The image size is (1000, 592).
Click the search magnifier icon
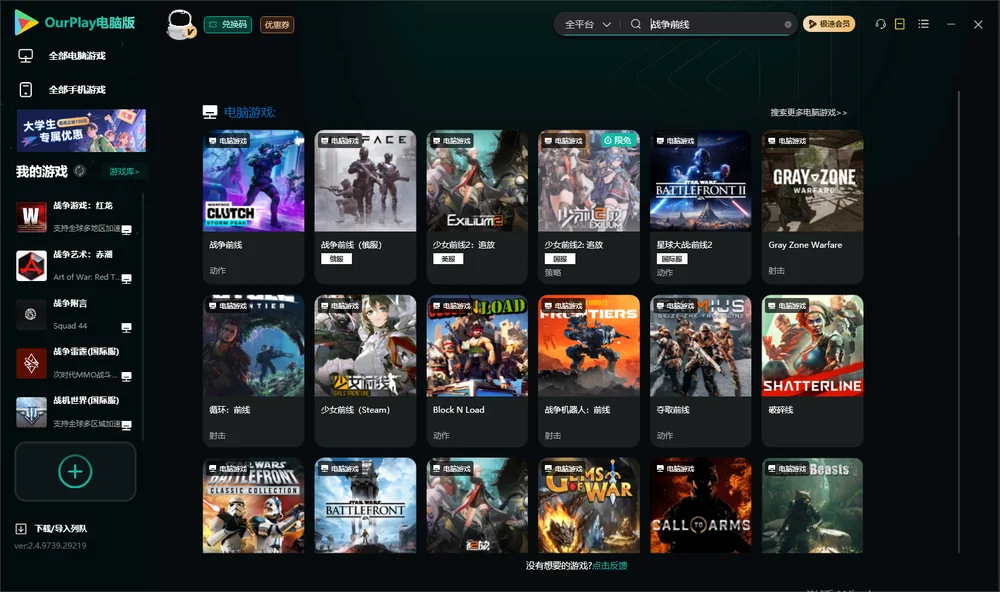636,24
